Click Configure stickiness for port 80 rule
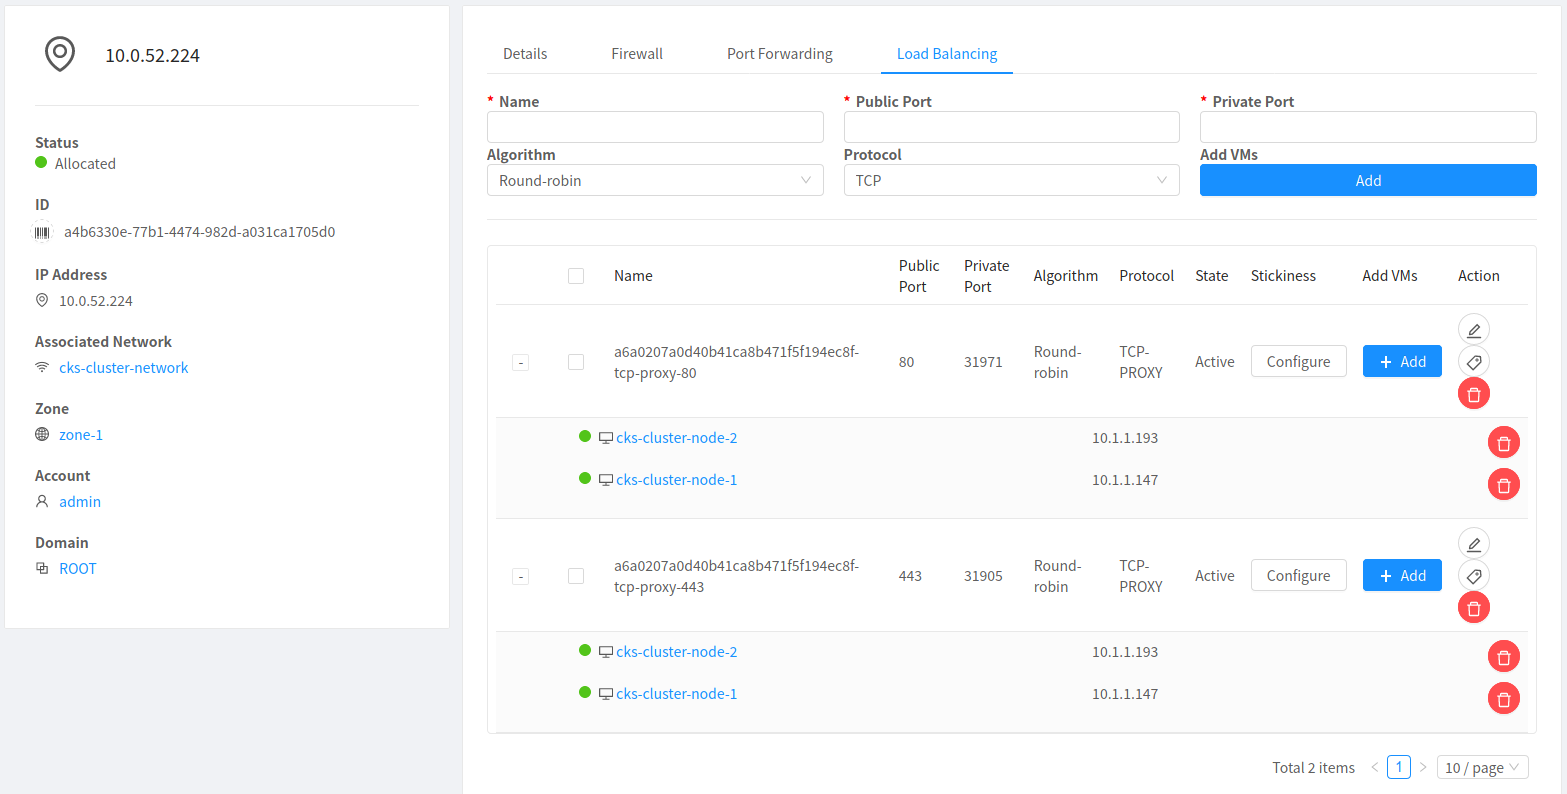Image resolution: width=1567 pixels, height=794 pixels. click(1298, 362)
